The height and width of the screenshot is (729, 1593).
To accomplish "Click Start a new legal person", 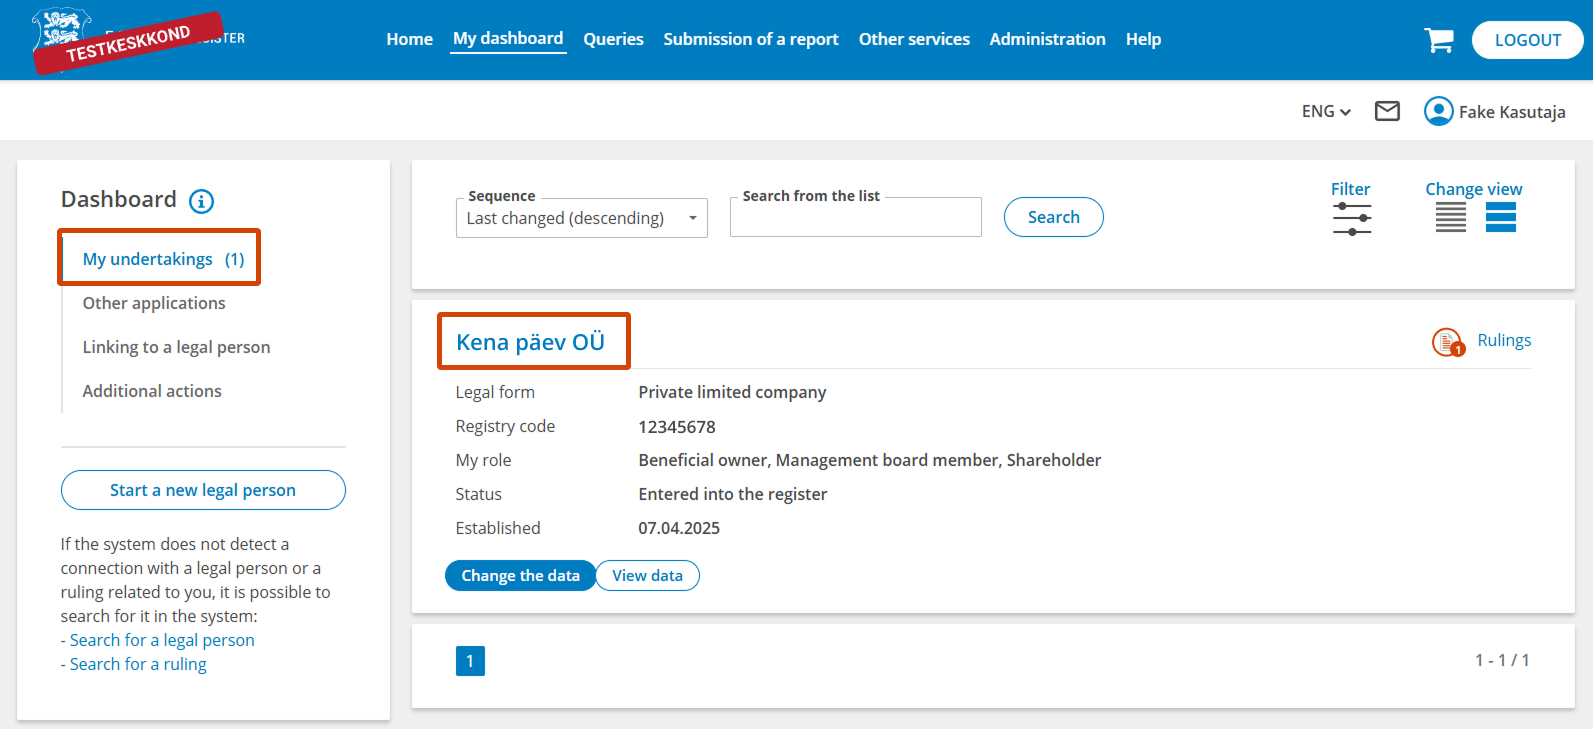I will pyautogui.click(x=203, y=490).
